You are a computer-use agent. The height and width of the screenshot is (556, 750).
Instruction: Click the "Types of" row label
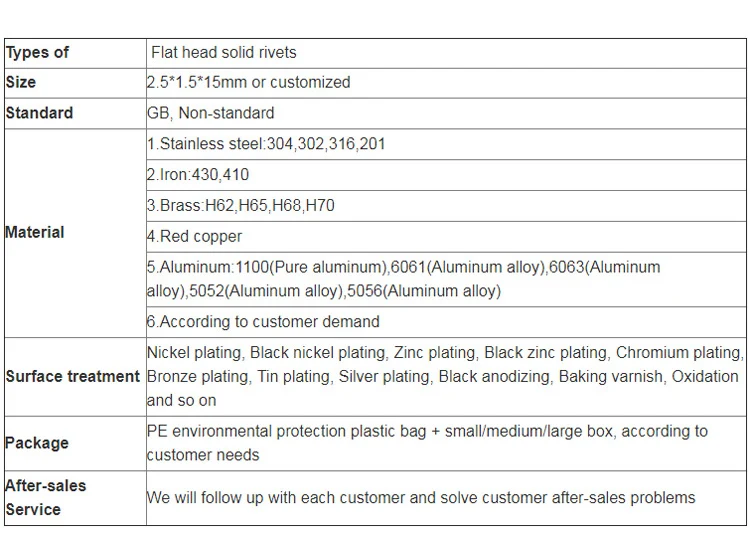point(38,52)
